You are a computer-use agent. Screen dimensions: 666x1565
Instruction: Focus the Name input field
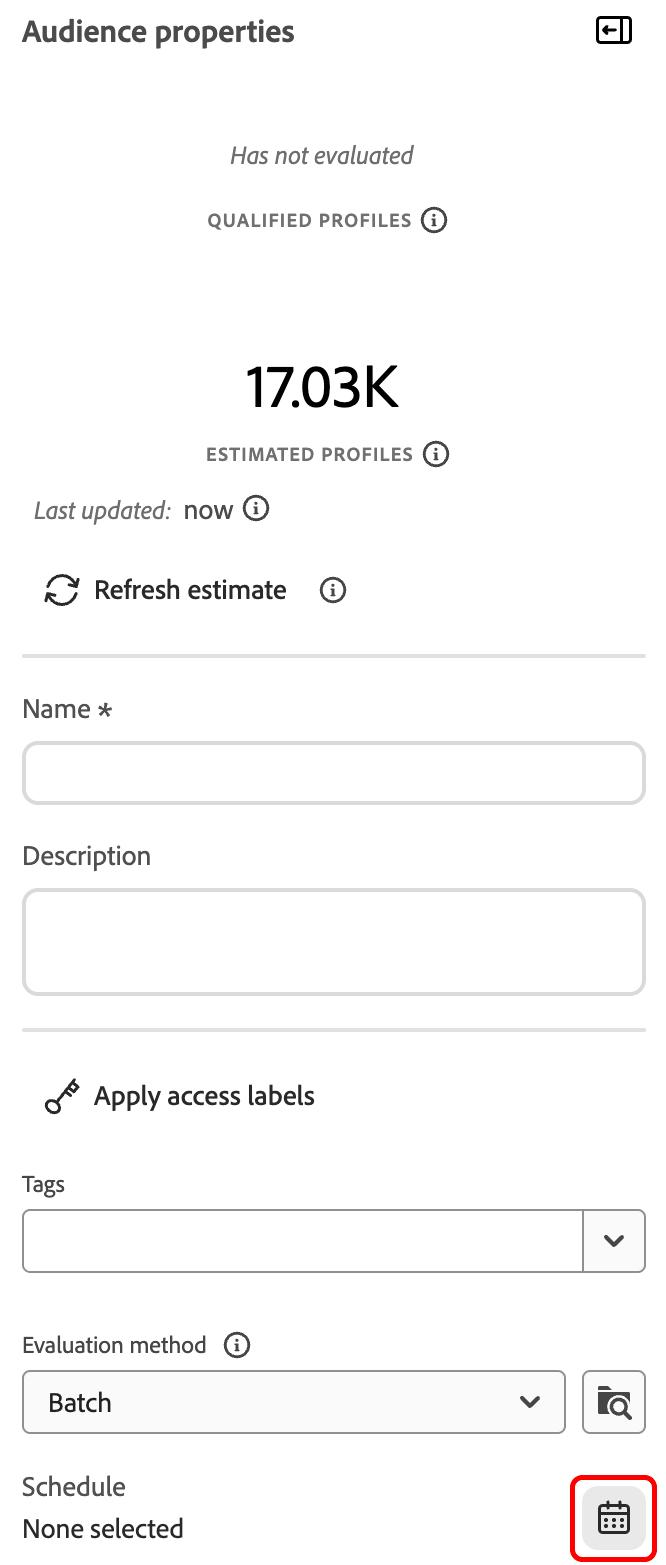tap(334, 773)
